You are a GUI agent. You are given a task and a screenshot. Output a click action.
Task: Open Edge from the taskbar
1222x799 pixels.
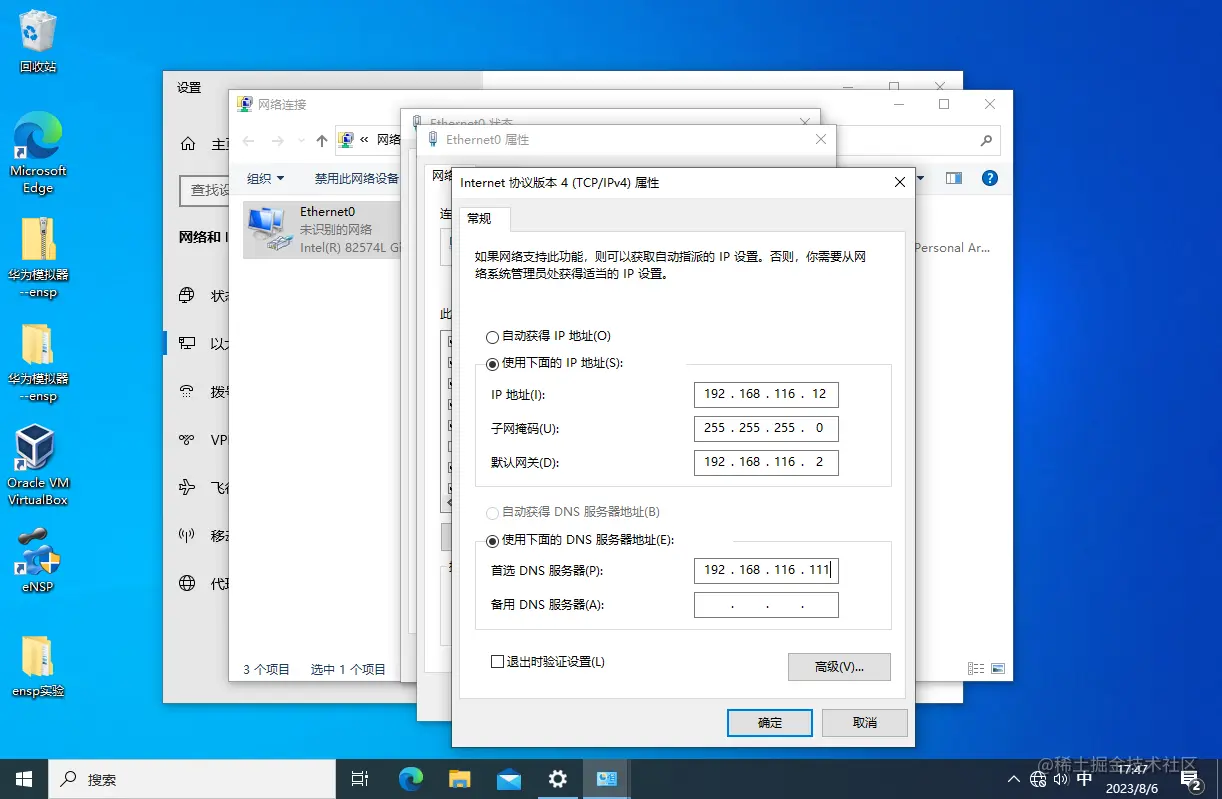pos(410,779)
